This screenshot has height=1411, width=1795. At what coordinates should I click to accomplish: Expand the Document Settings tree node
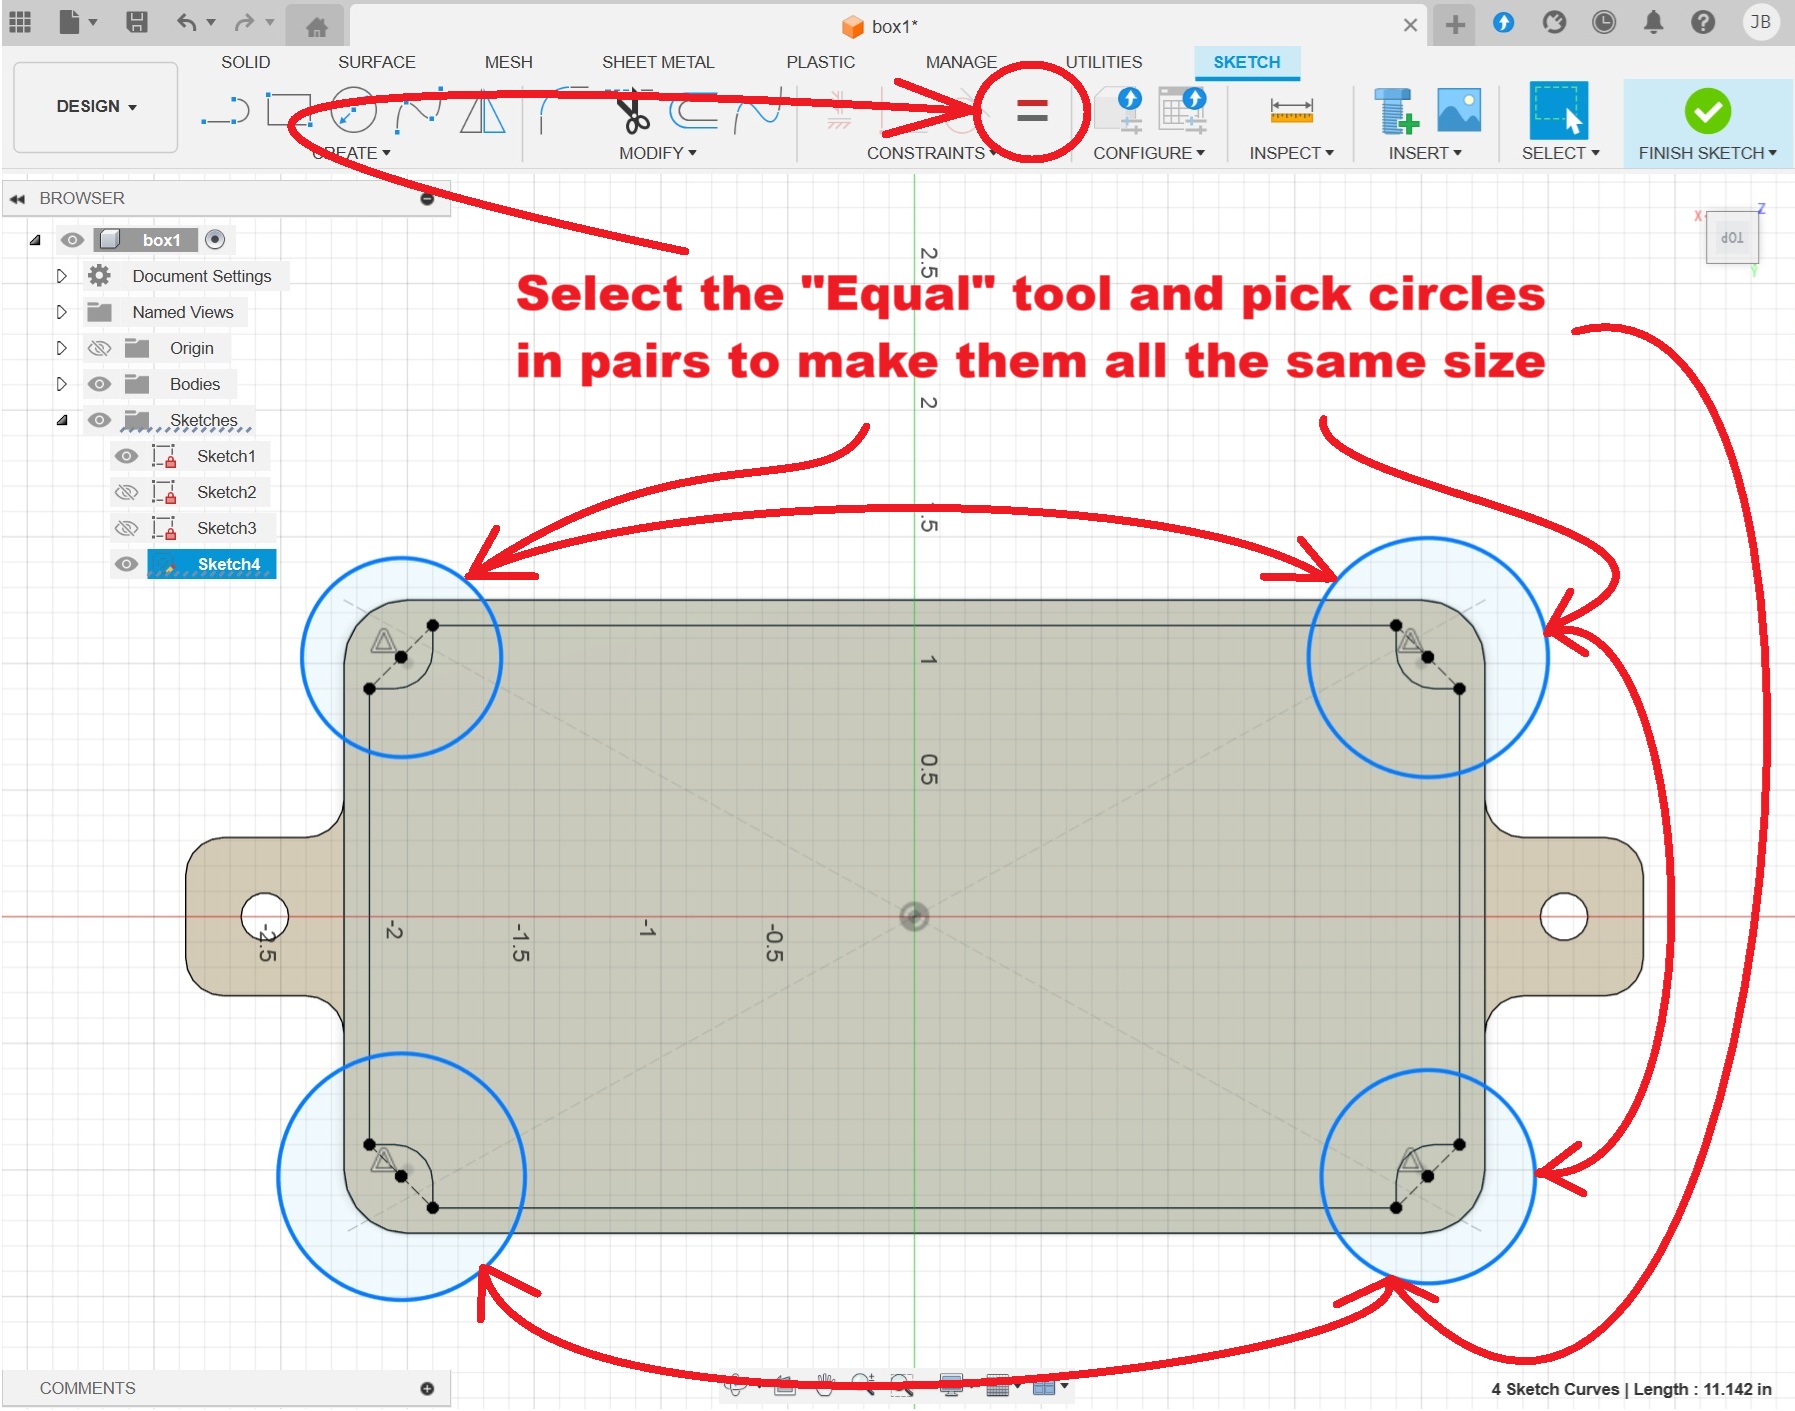[61, 276]
